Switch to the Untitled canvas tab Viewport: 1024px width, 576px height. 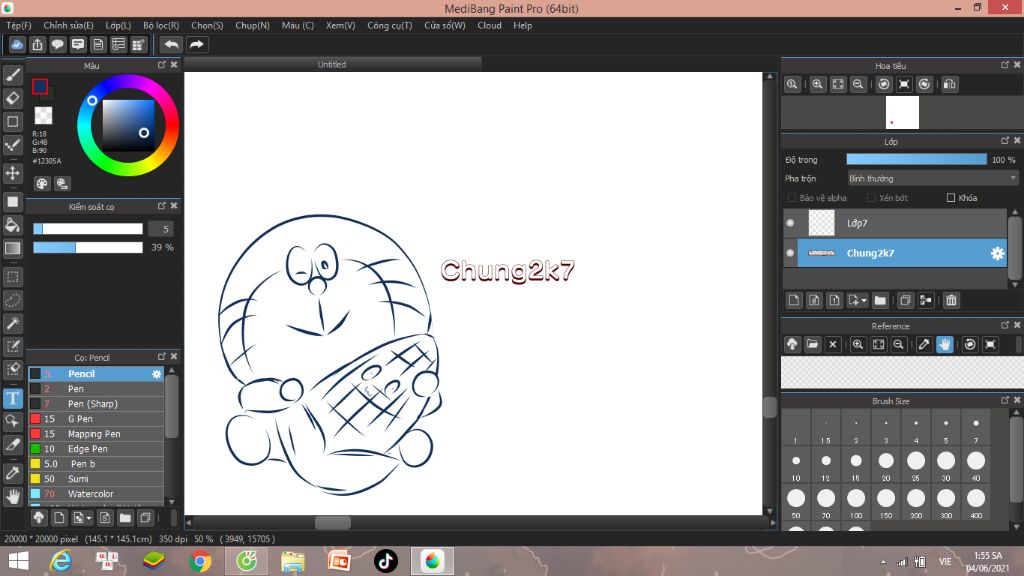332,65
